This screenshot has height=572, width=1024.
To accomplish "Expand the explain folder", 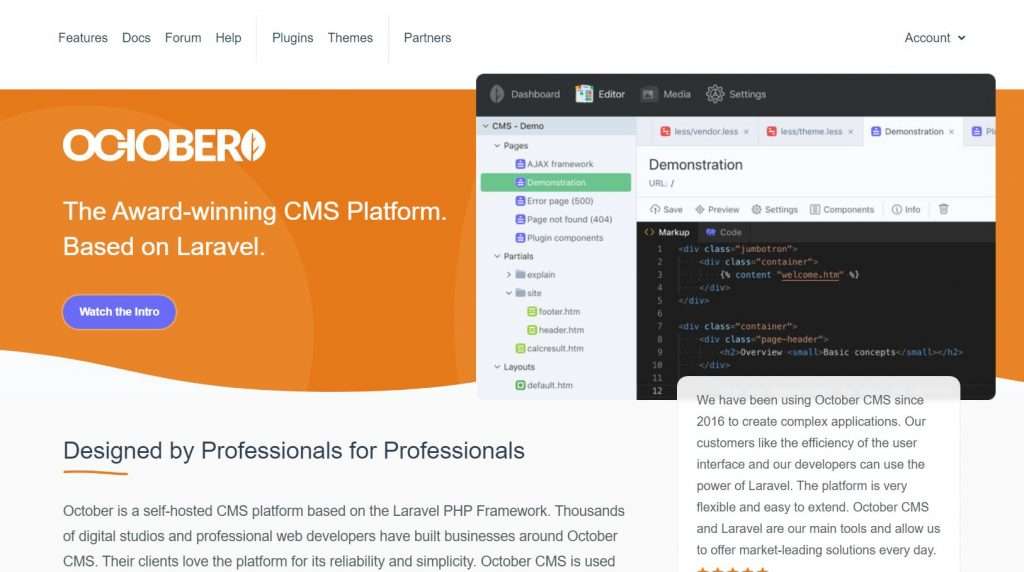I will (509, 275).
